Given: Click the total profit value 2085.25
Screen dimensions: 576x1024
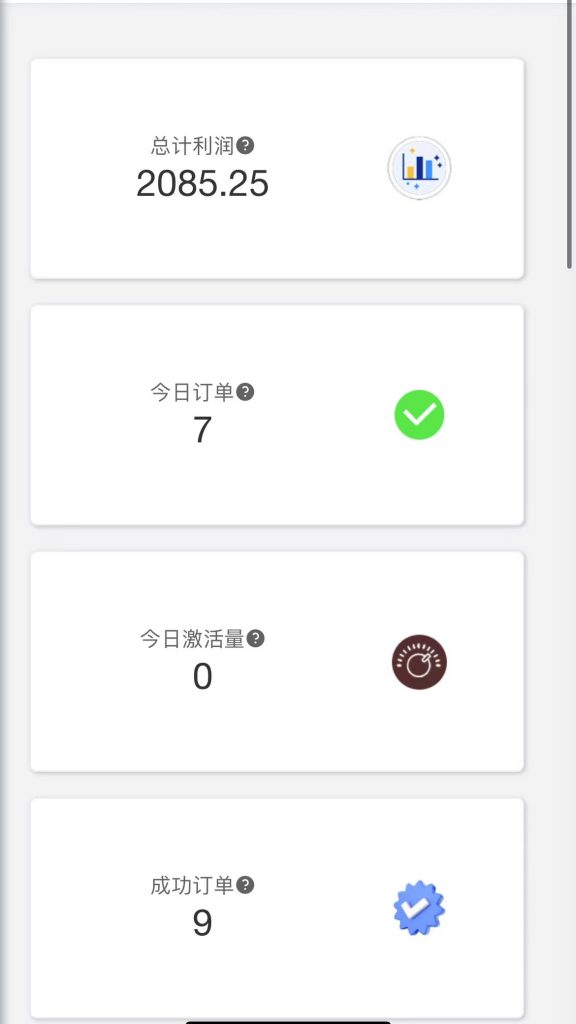Looking at the screenshot, I should coord(203,184).
